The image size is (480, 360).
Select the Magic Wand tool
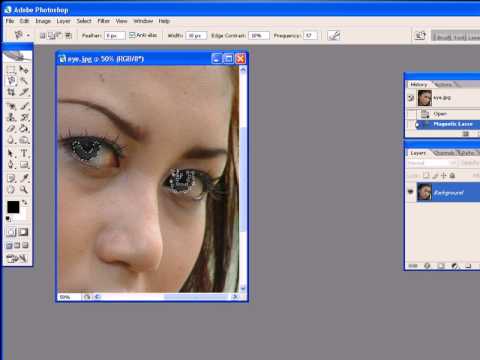24,81
